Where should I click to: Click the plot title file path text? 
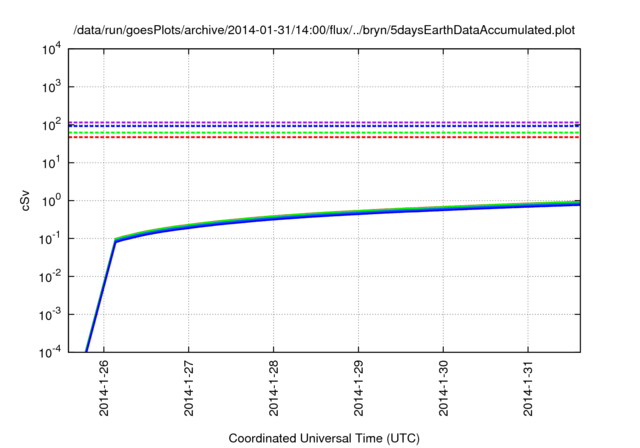pos(324,30)
